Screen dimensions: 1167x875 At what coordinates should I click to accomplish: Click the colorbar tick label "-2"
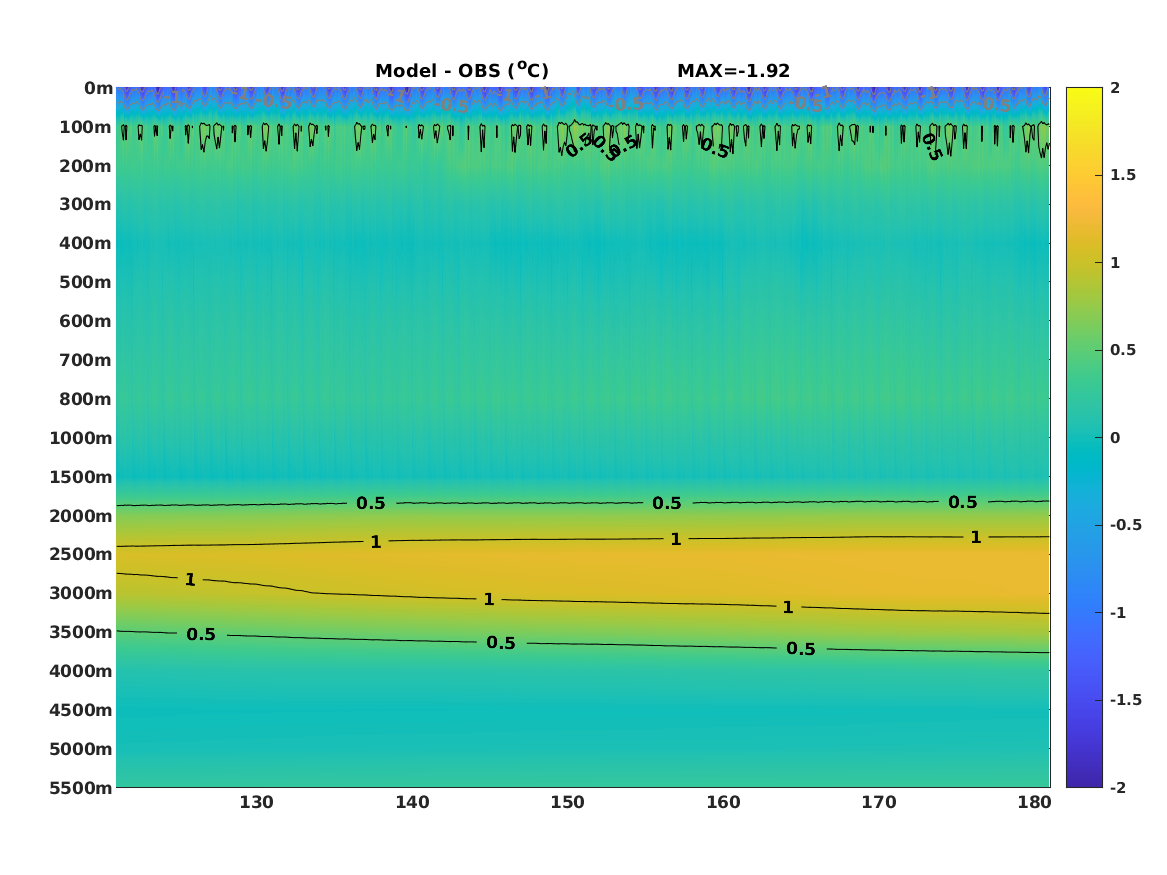[1118, 787]
